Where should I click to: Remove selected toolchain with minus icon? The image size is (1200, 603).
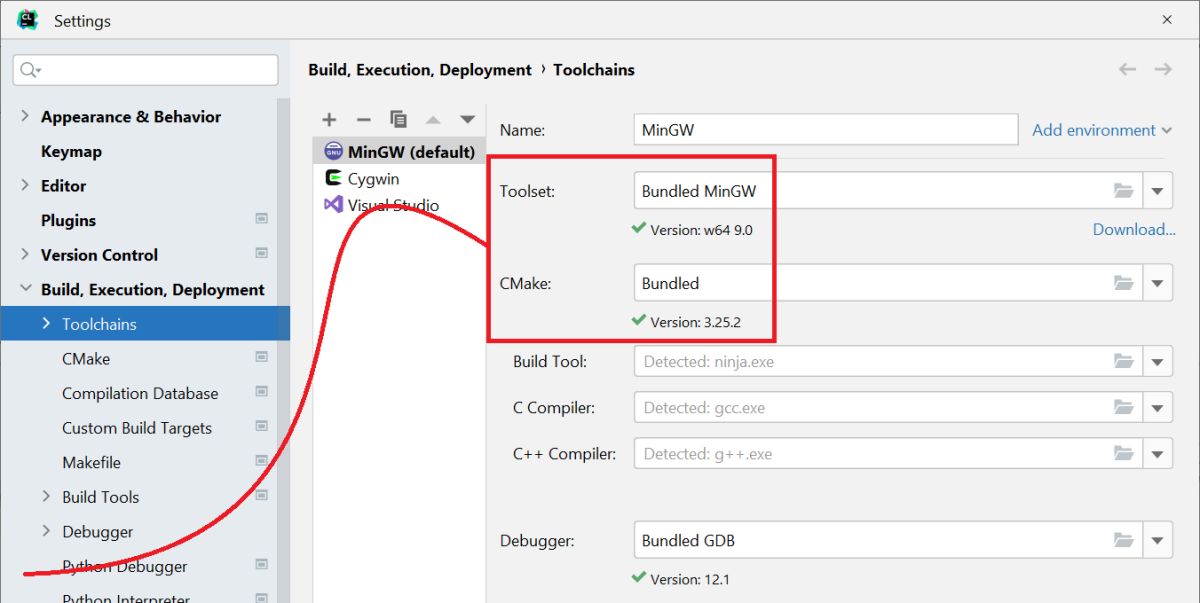point(364,119)
